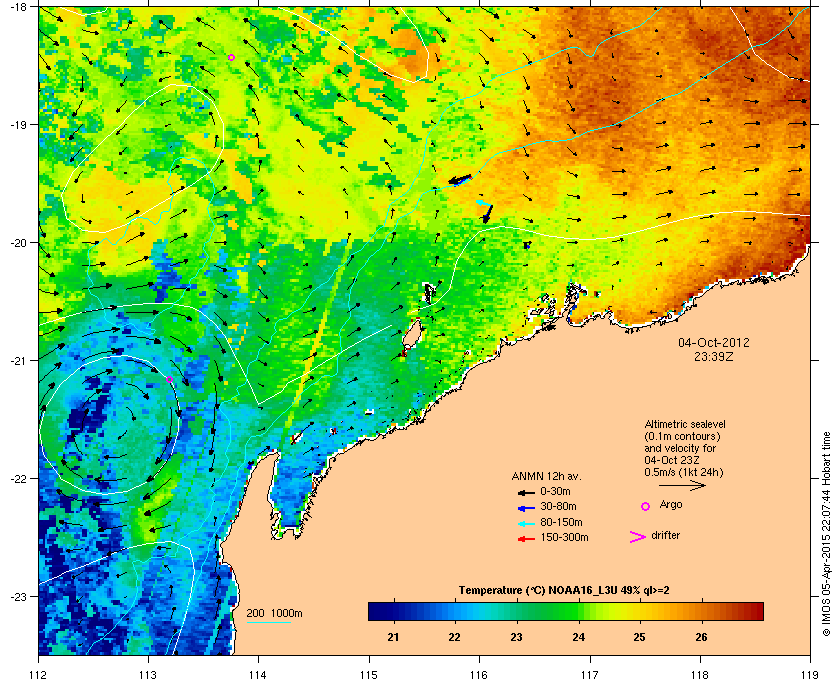Viewport: 840px width, 680px height.
Task: Click the 'drifter' legend label
Action: (665, 535)
